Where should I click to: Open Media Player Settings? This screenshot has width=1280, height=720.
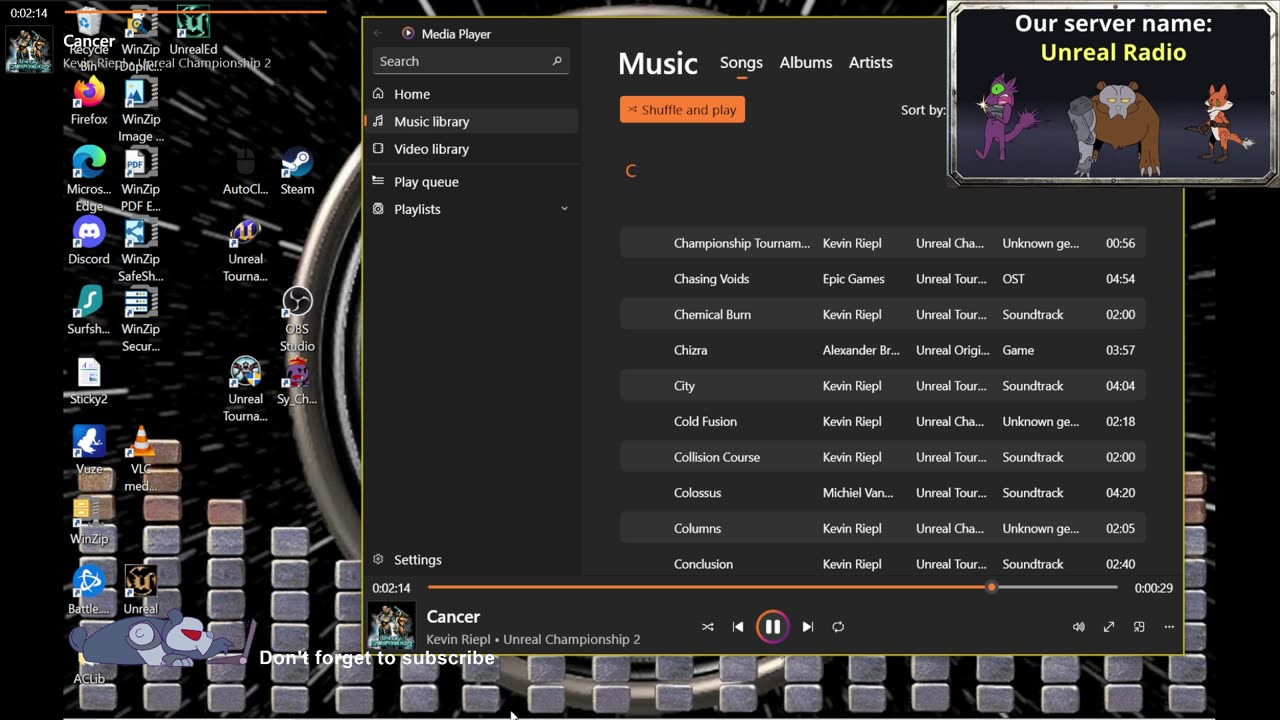pyautogui.click(x=472, y=560)
